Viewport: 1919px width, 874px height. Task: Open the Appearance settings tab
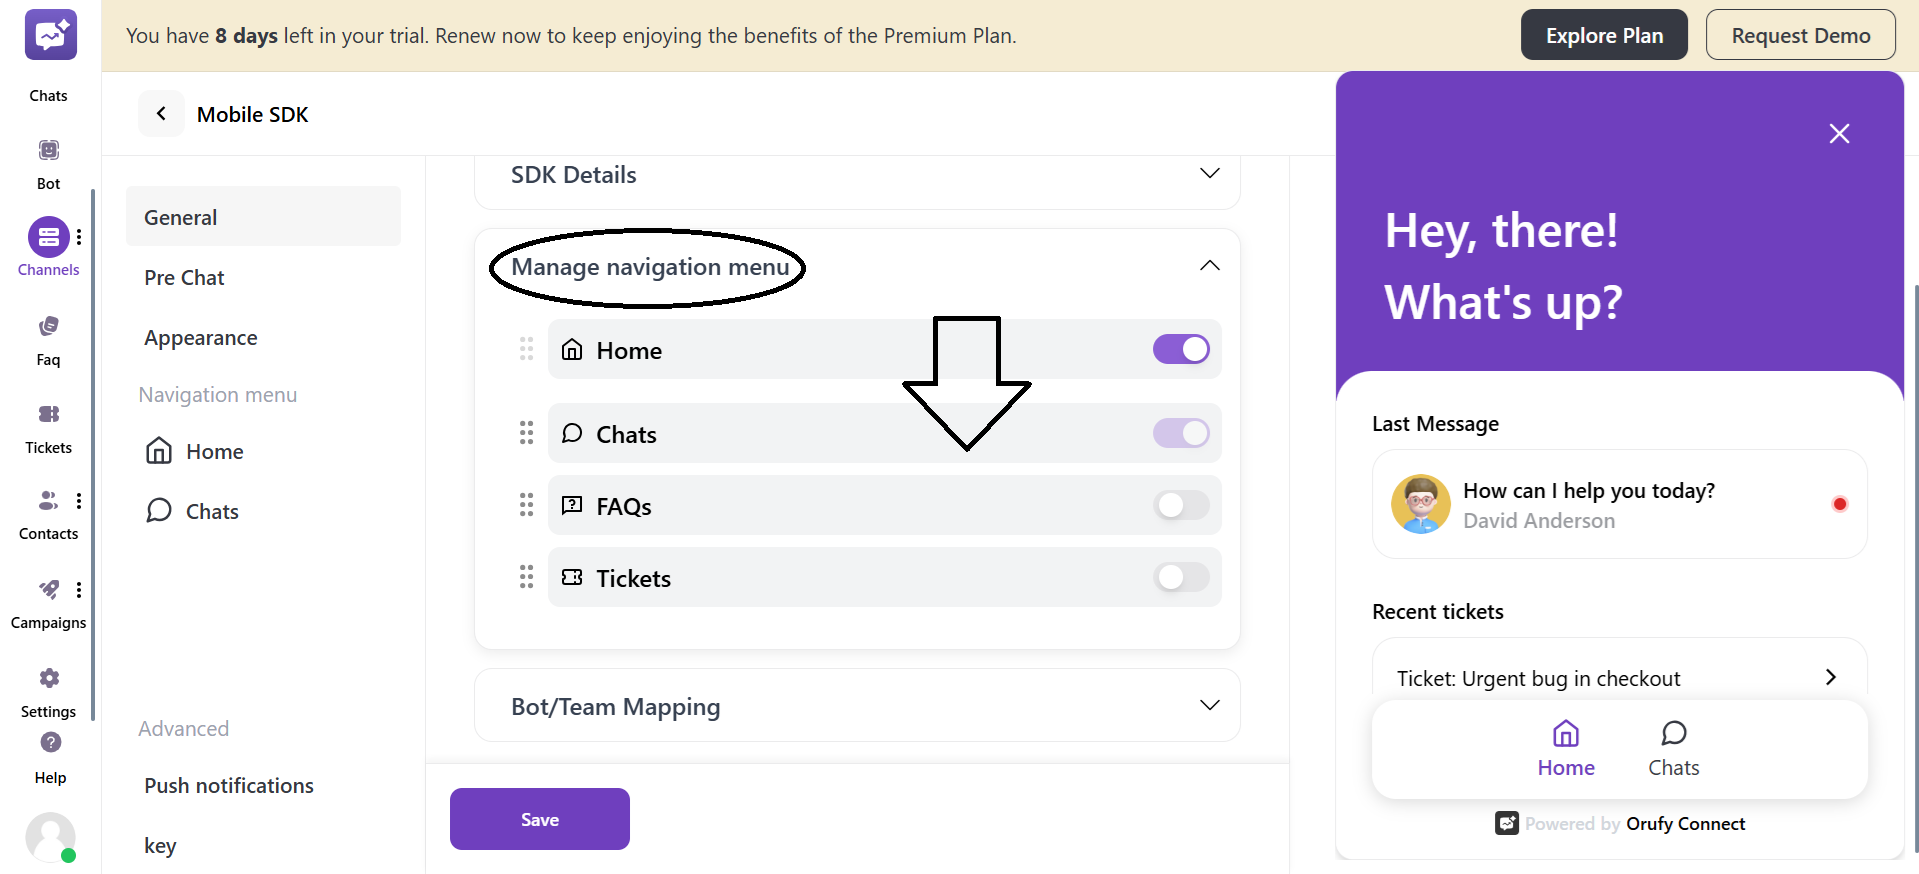point(200,337)
